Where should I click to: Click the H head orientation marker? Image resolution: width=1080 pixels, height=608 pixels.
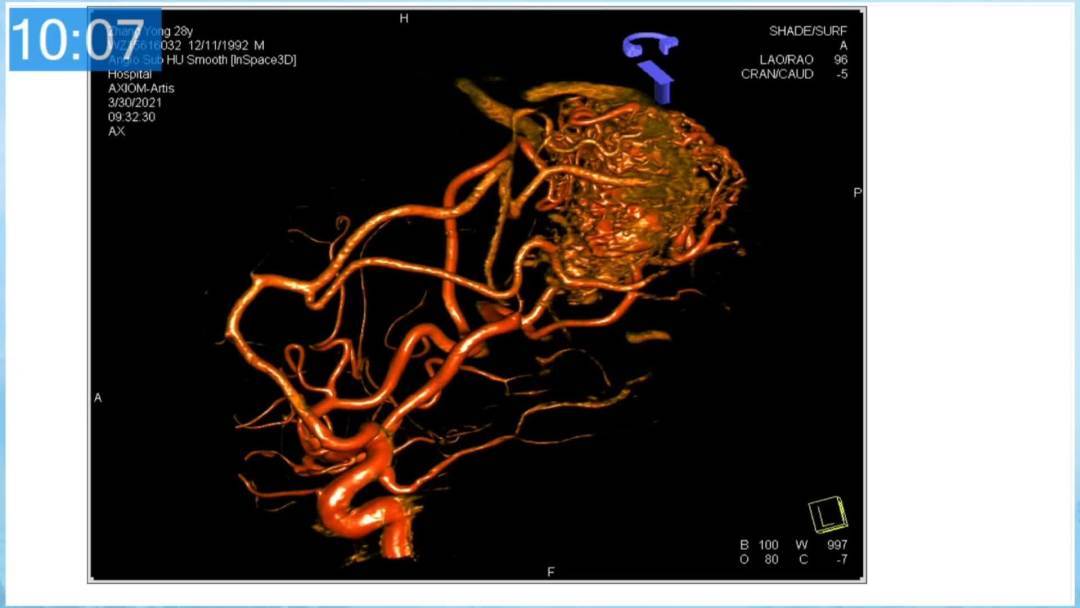pos(404,19)
